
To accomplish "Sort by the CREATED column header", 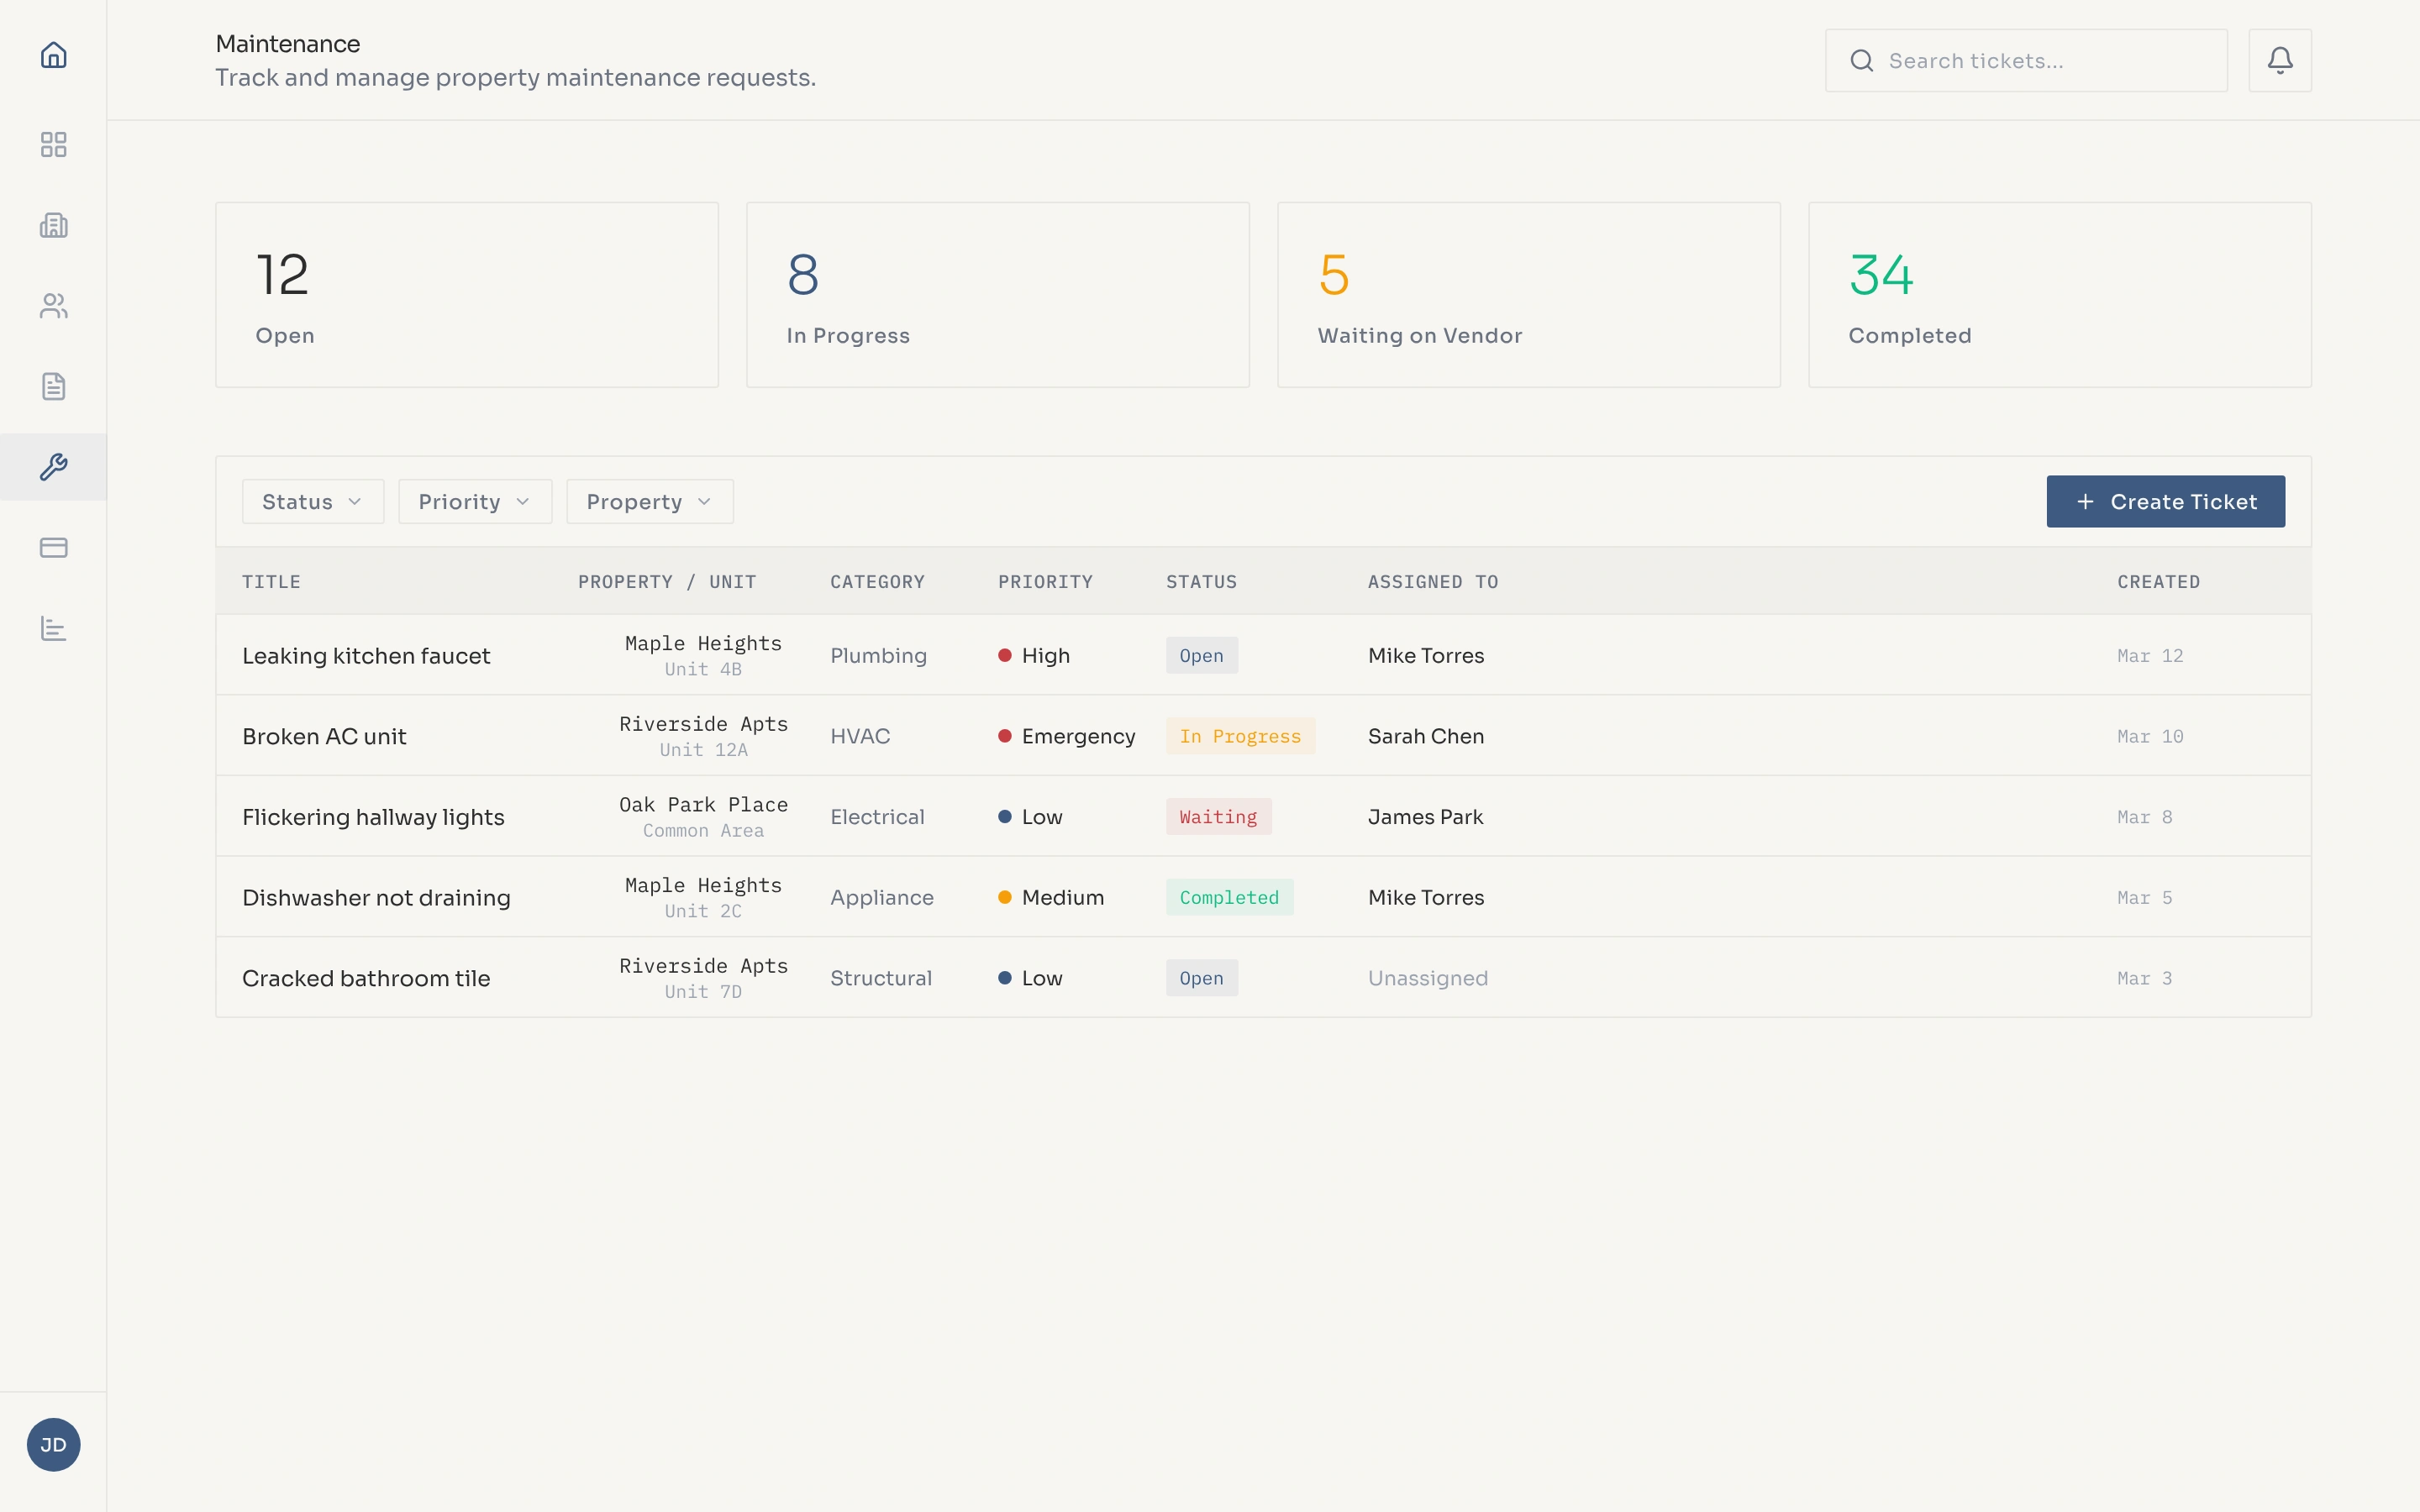I will point(2157,581).
